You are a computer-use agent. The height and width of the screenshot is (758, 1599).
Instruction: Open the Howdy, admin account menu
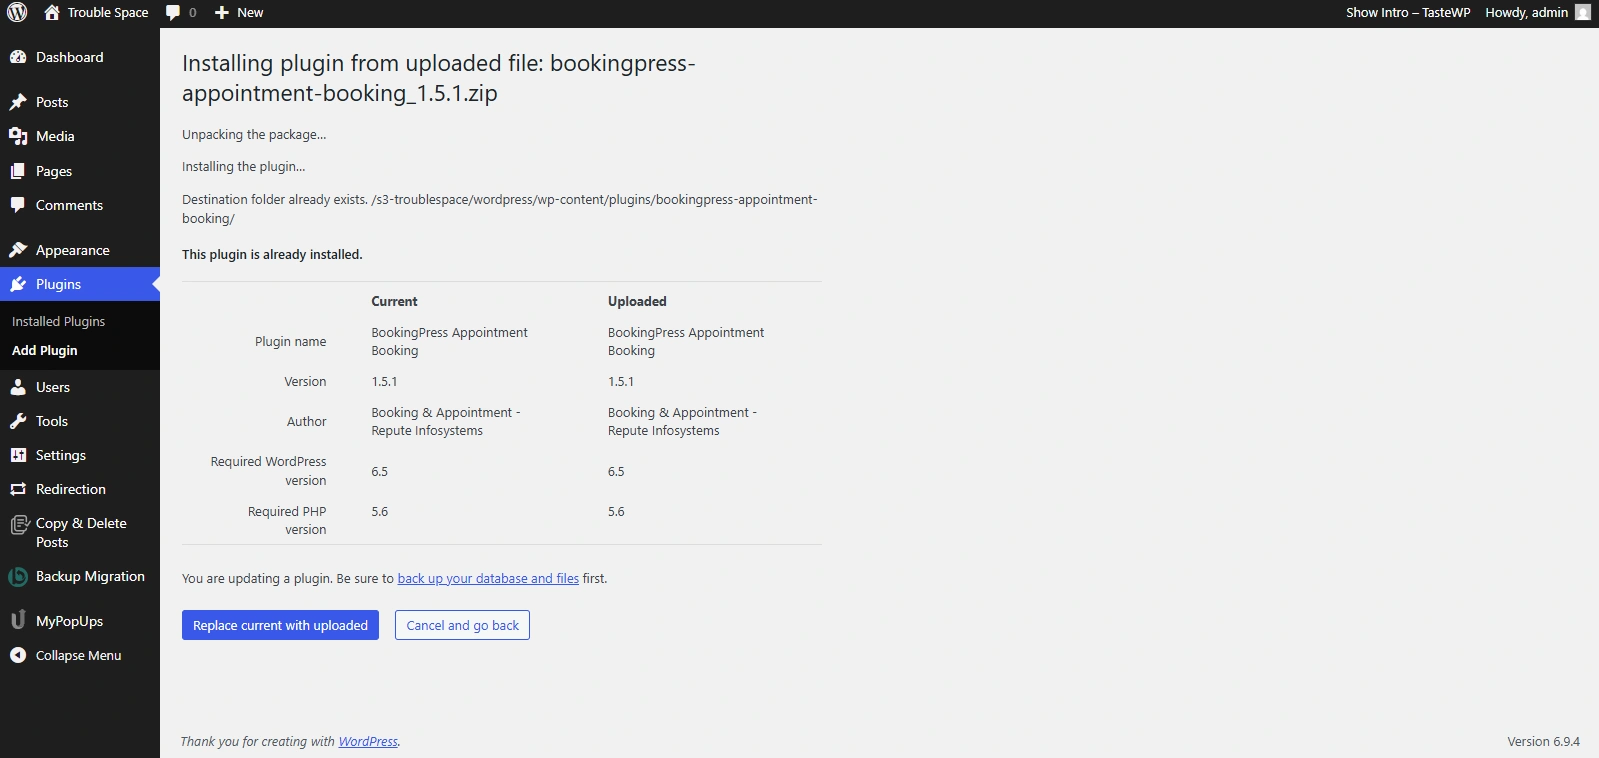1526,13
